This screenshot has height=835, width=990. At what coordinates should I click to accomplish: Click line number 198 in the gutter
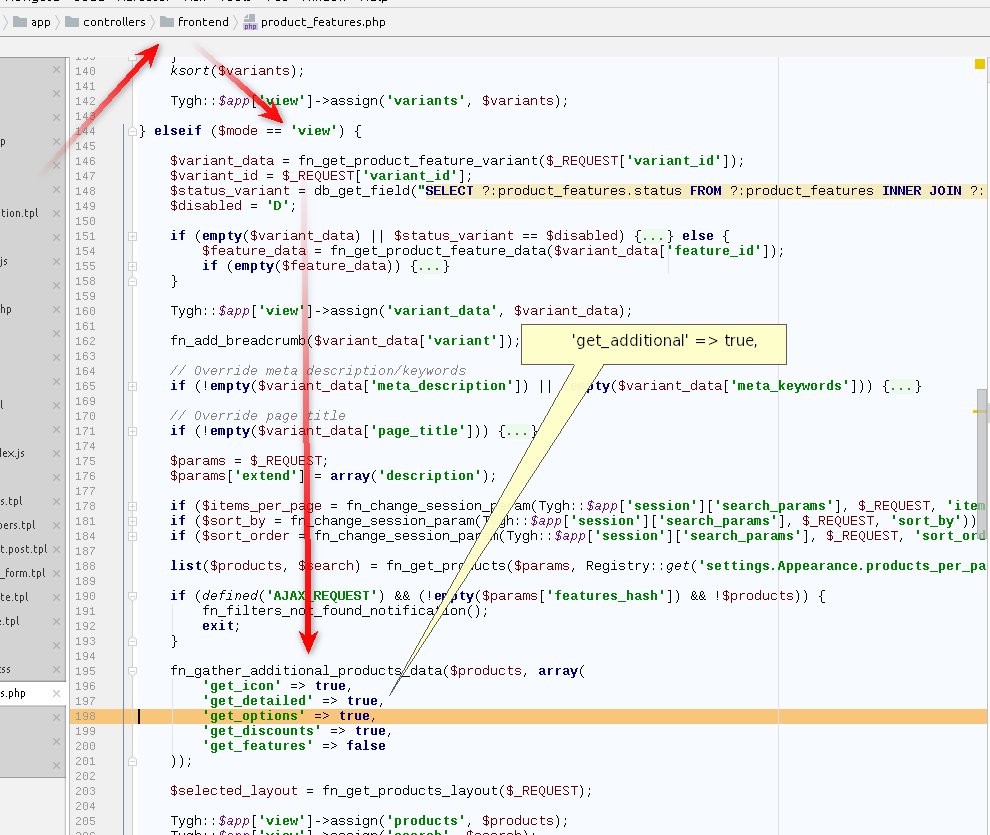coord(85,716)
